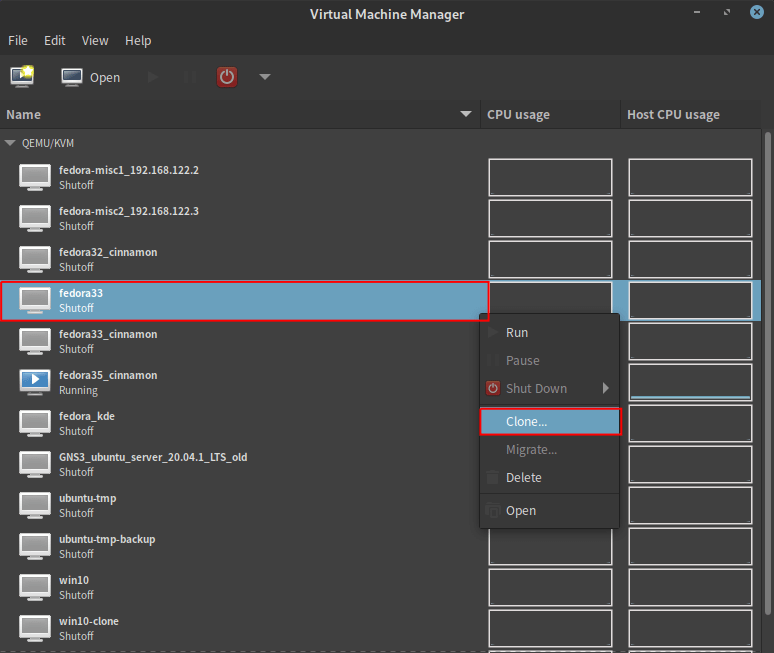Click the red power icon beside Shut Down
Viewport: 774px width, 653px height.
pos(493,388)
